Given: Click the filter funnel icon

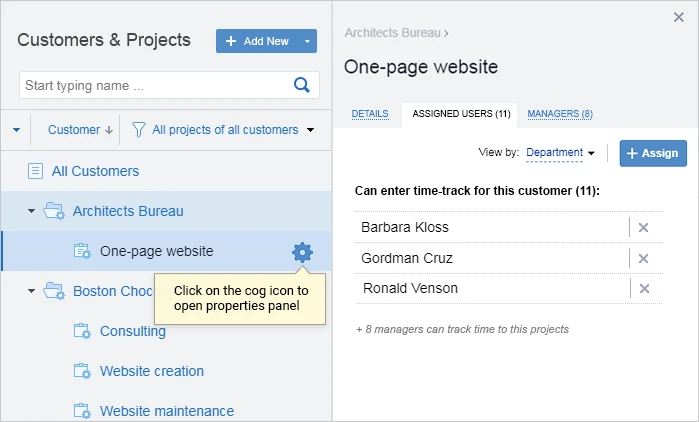Looking at the screenshot, I should [139, 130].
